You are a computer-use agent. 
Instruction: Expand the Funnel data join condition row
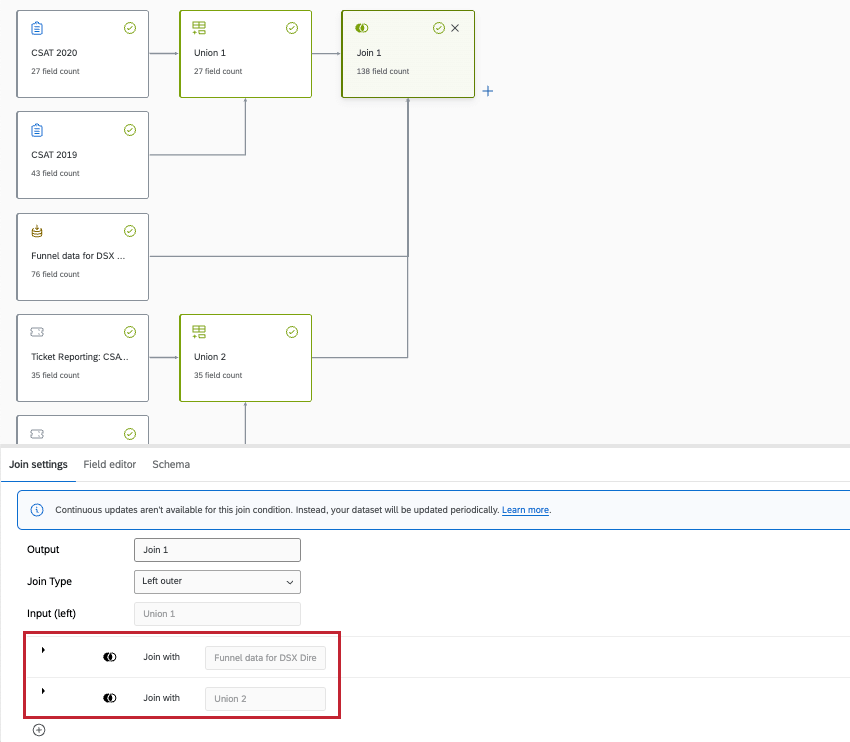click(41, 650)
